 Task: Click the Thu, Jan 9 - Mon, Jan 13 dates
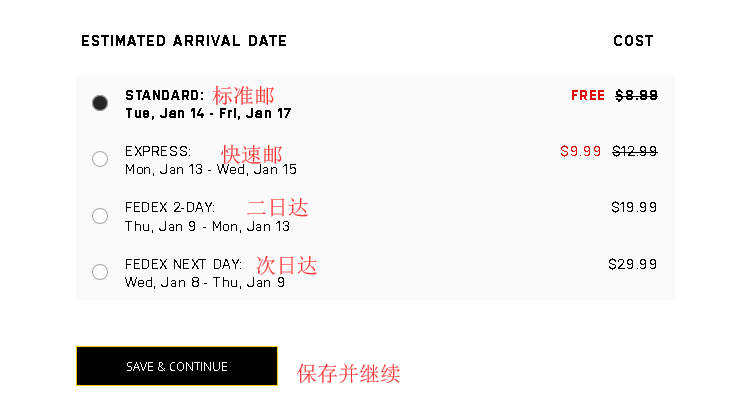(207, 227)
